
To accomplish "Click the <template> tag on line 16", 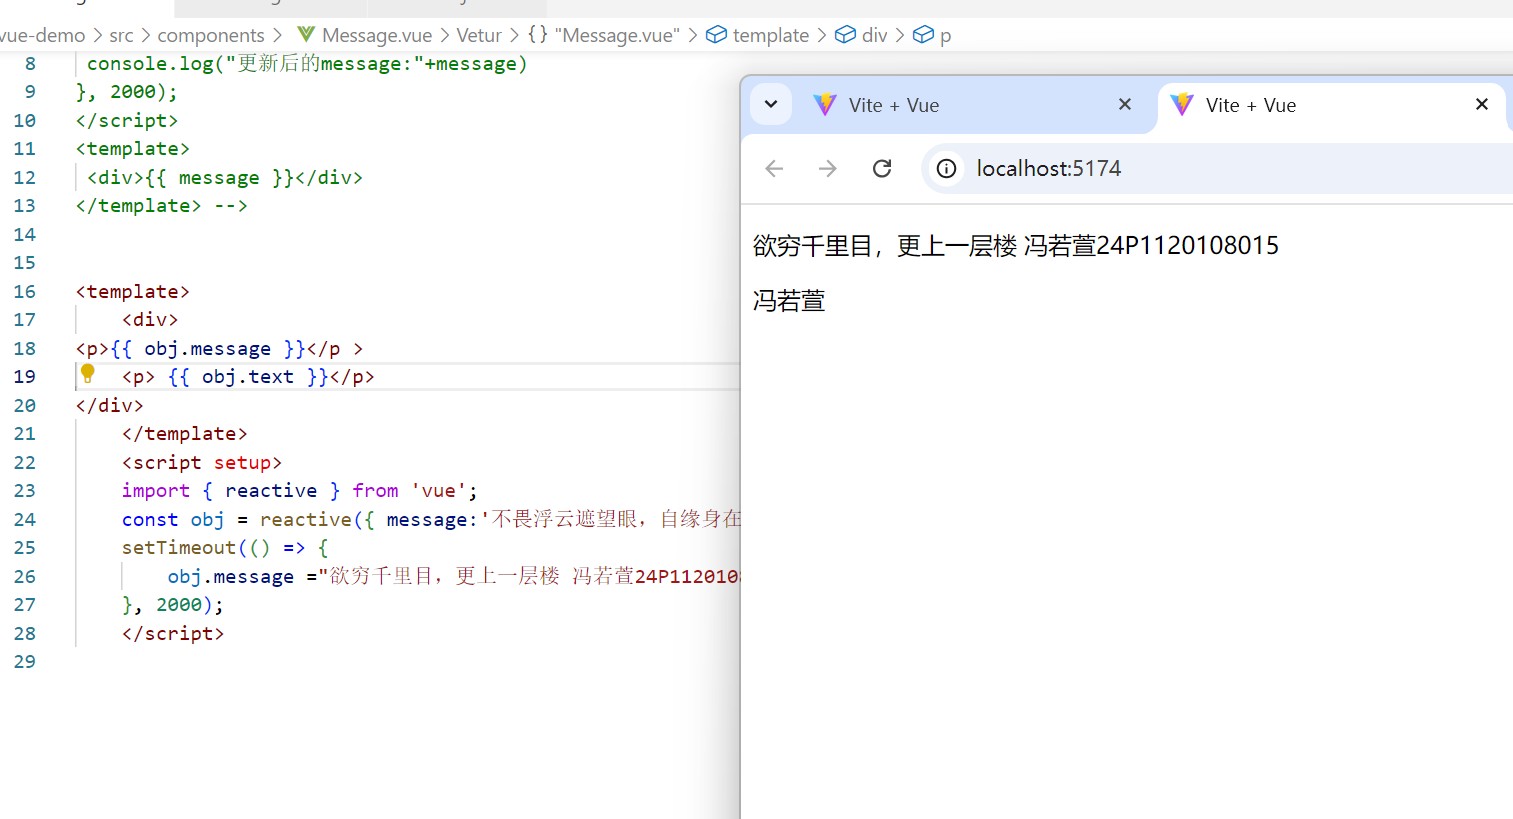I will point(133,291).
